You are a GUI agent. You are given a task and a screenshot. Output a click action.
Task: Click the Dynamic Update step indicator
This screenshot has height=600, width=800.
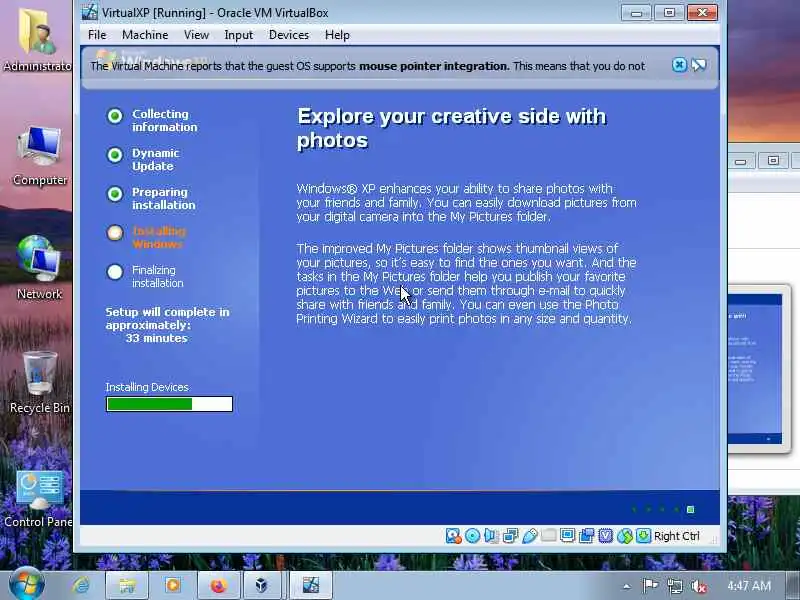(x=115, y=155)
